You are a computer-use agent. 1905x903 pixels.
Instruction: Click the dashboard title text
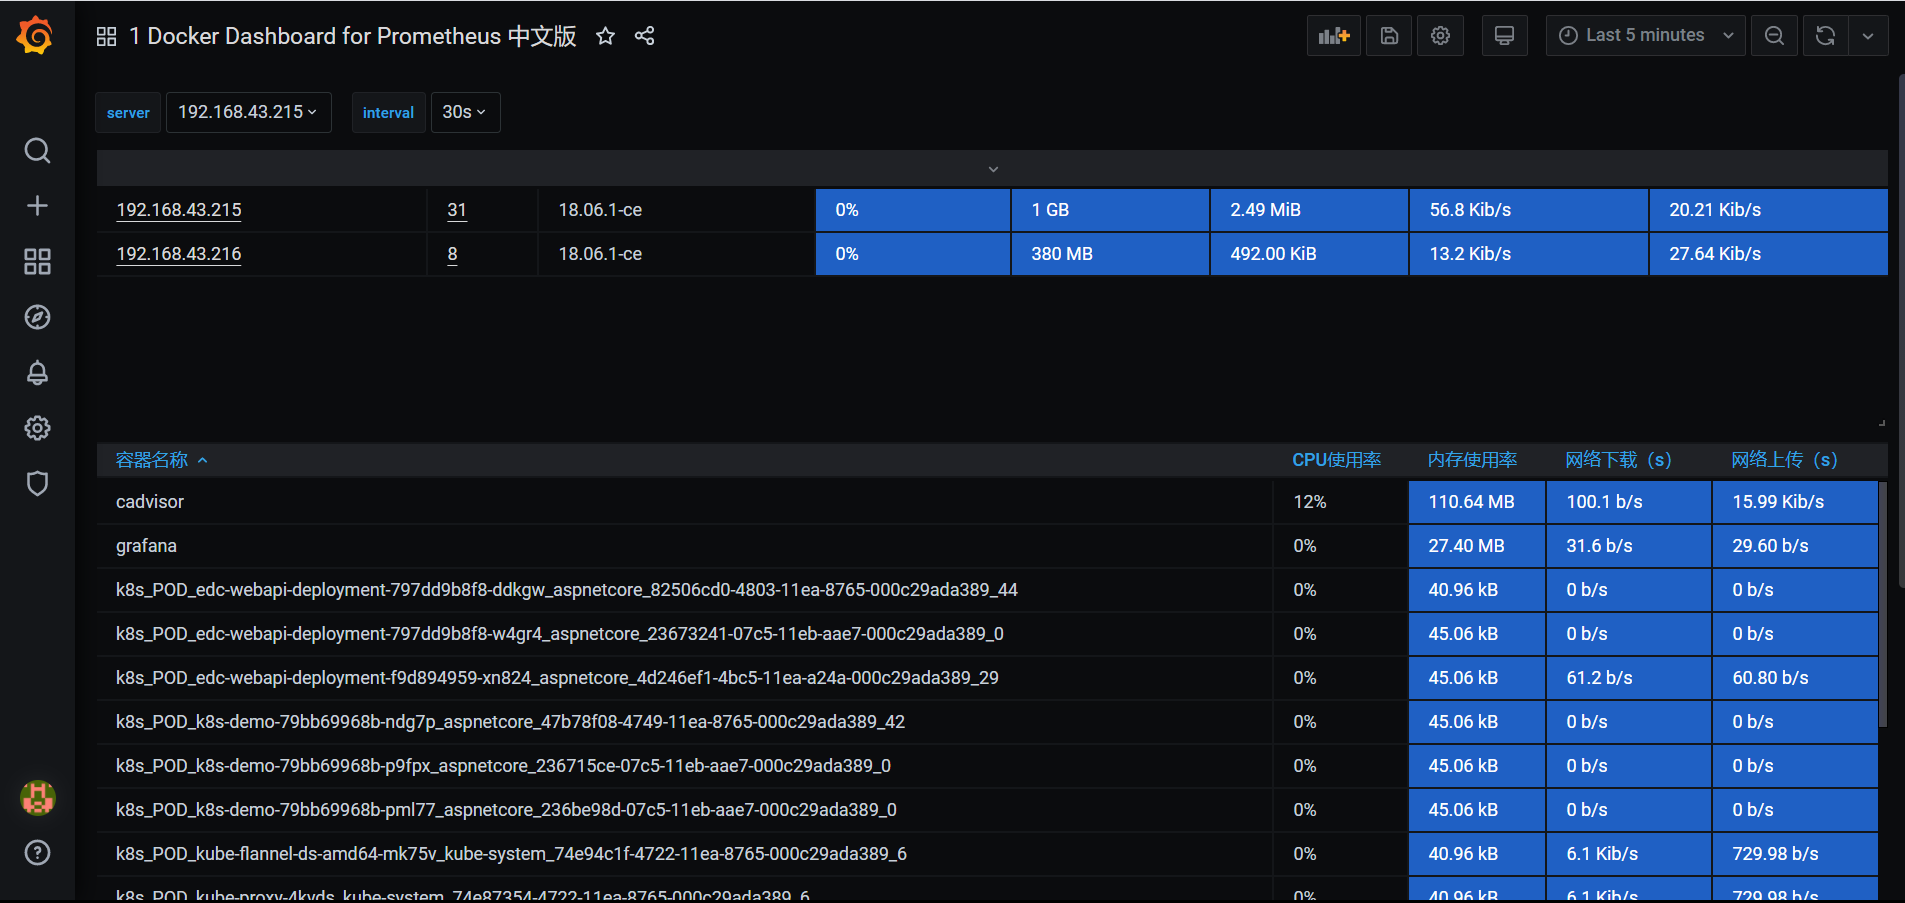[352, 36]
